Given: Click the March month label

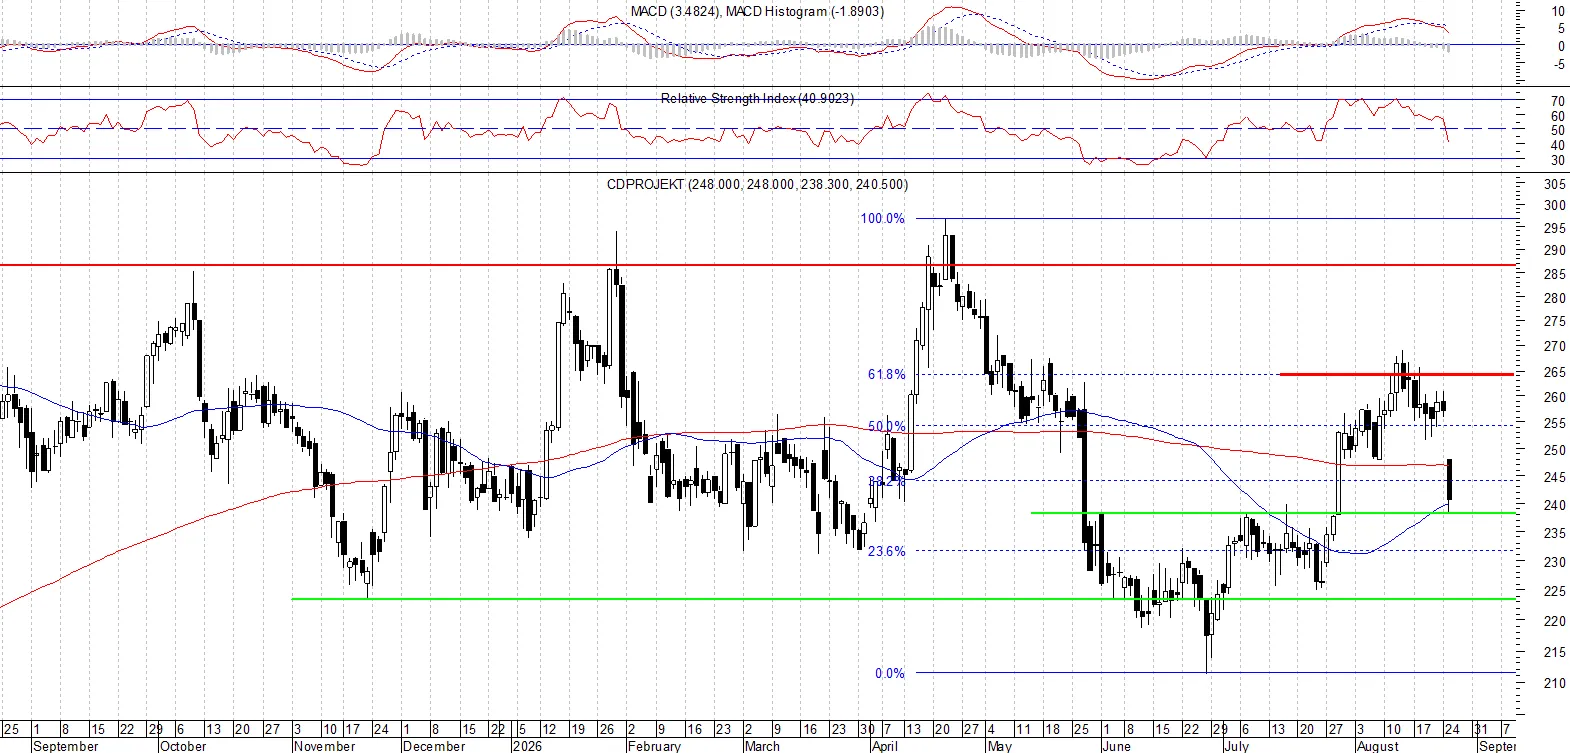Looking at the screenshot, I should pyautogui.click(x=762, y=746).
